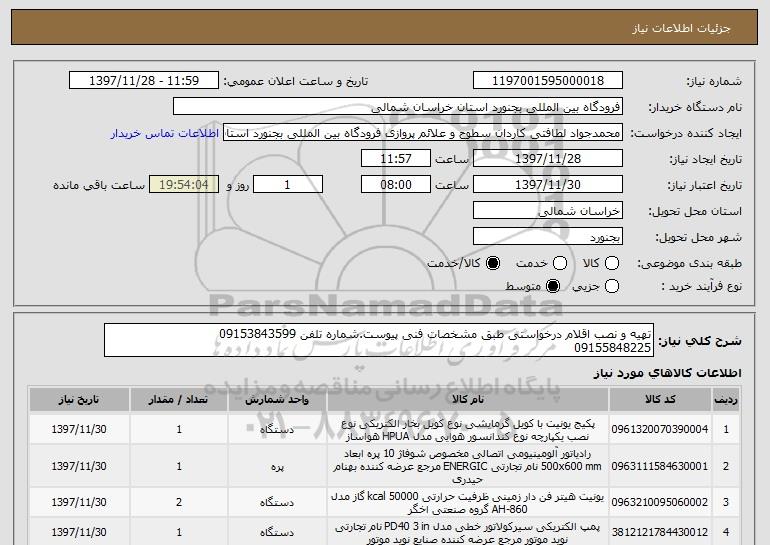Click the remaining time countdown 19:54:04

pos(184,185)
